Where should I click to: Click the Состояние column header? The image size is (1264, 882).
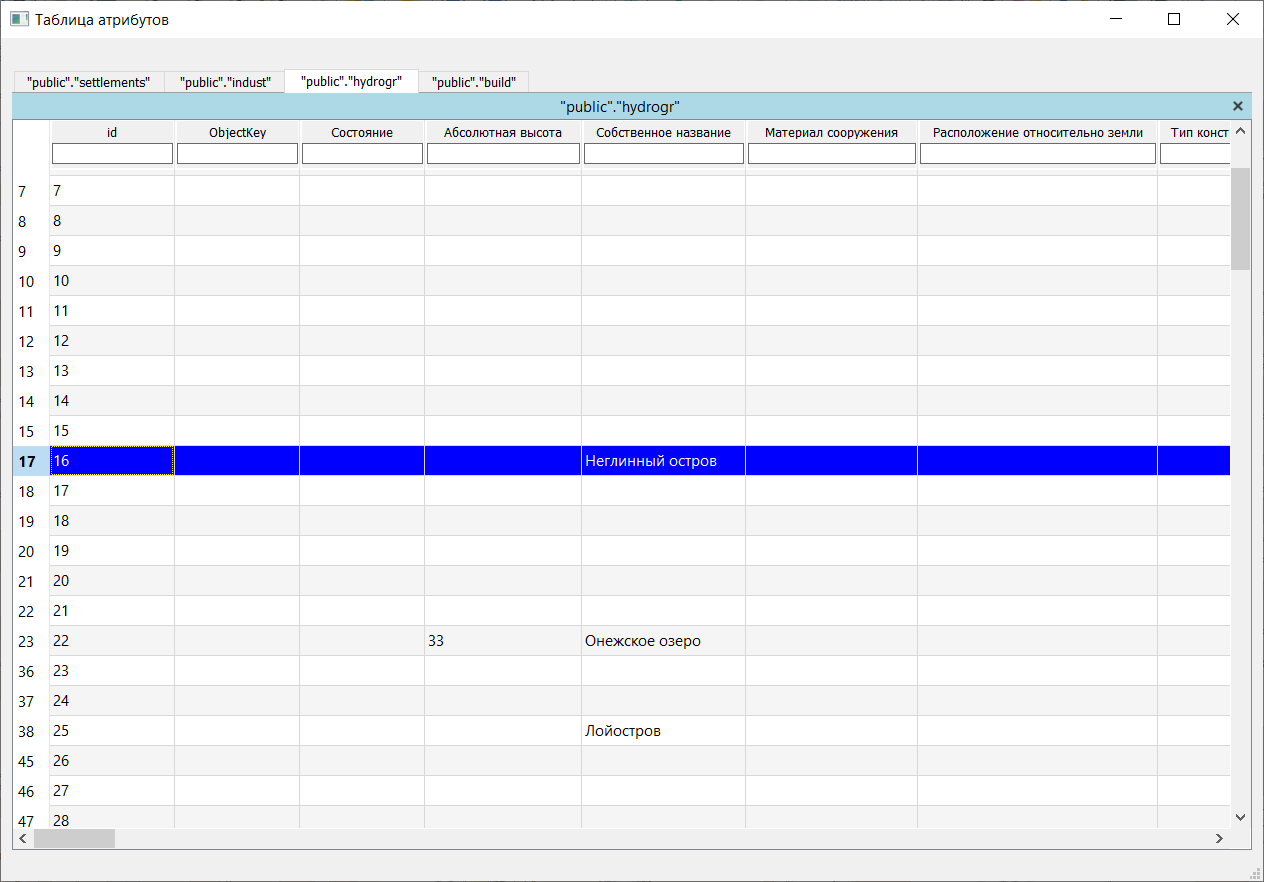tap(362, 132)
